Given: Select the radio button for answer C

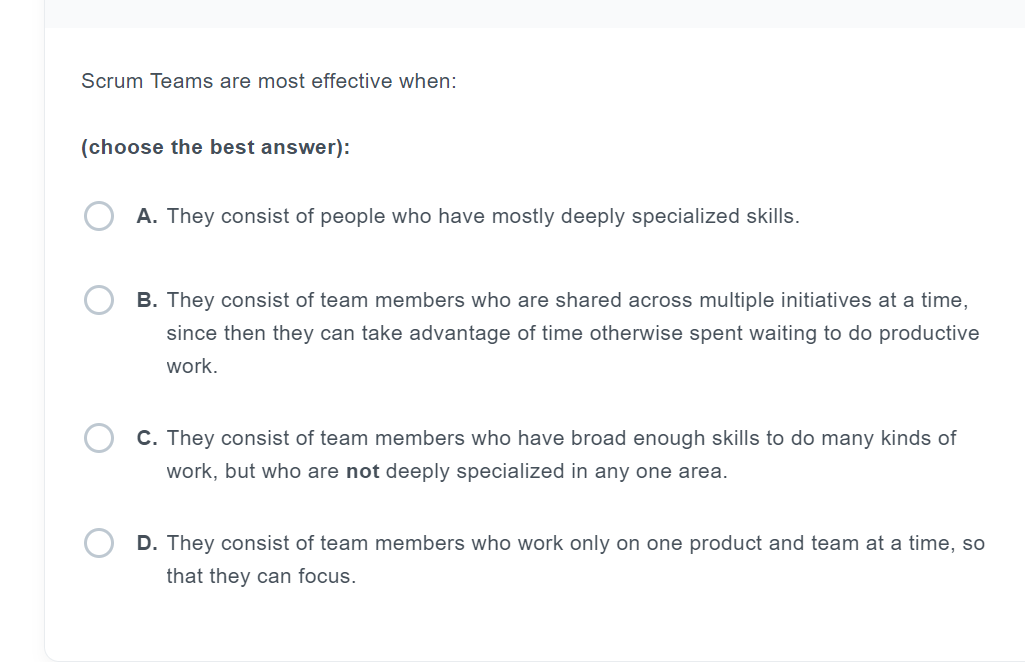Looking at the screenshot, I should 98,437.
